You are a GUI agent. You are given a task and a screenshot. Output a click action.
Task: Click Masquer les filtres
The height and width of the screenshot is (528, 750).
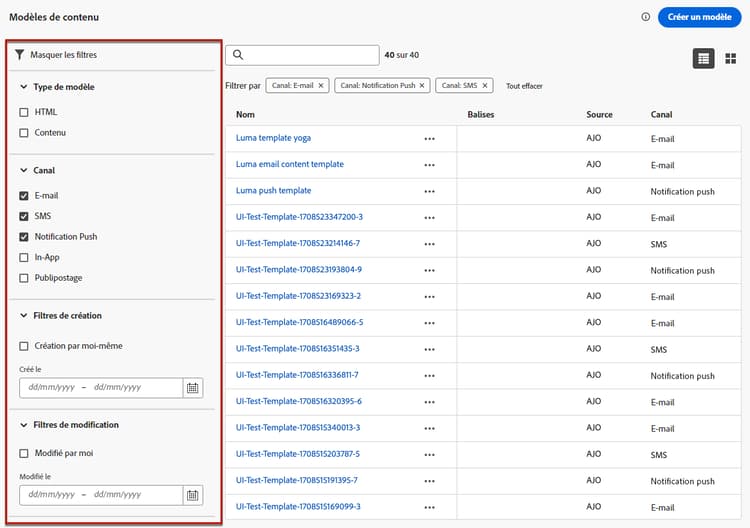click(x=64, y=55)
